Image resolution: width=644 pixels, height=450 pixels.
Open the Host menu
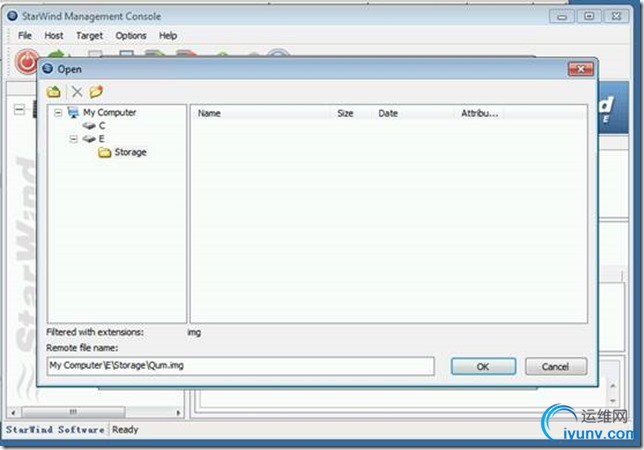tap(54, 36)
